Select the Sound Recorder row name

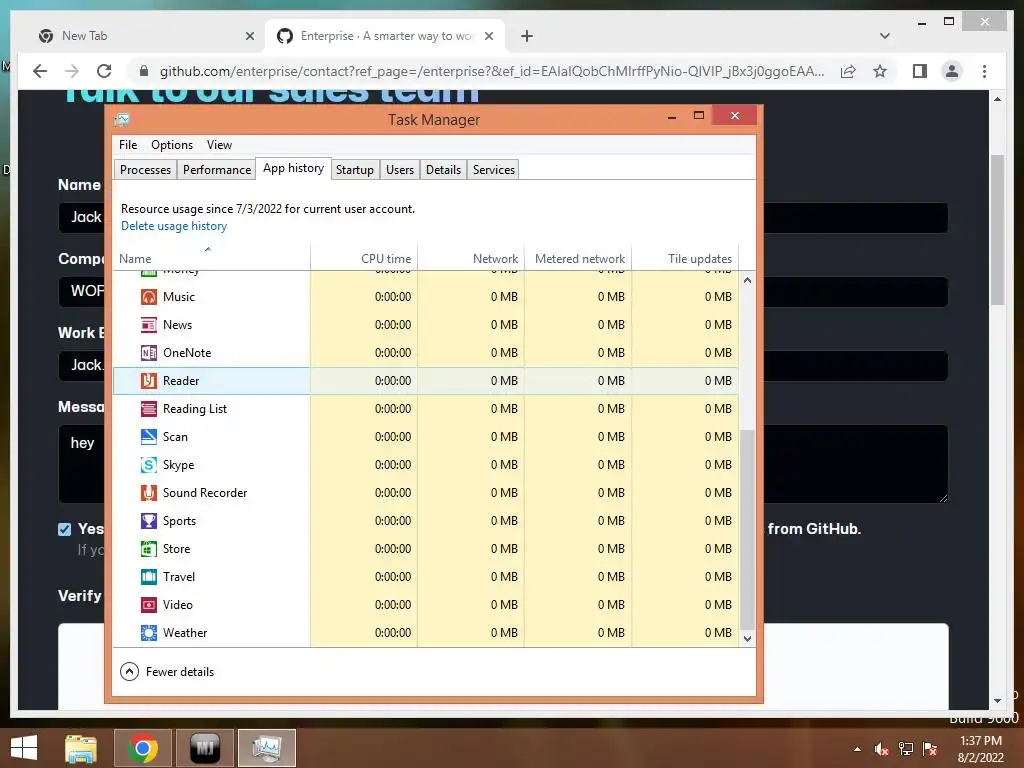coord(205,493)
